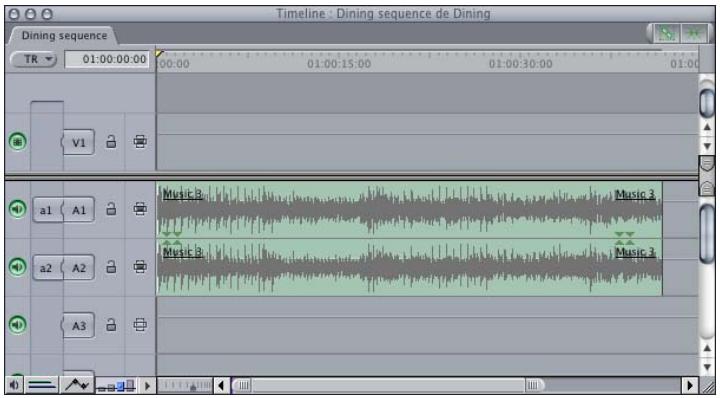The height and width of the screenshot is (398, 720).
Task: Disconnect the a2 source control
Action: [46, 268]
